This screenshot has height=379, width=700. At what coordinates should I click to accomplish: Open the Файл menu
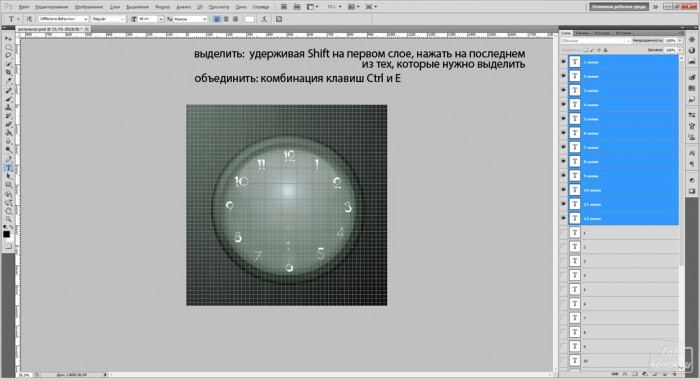tap(24, 7)
